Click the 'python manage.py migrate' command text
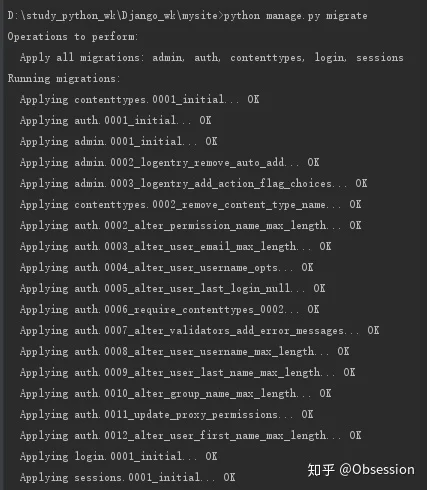427x490 pixels. 295,16
